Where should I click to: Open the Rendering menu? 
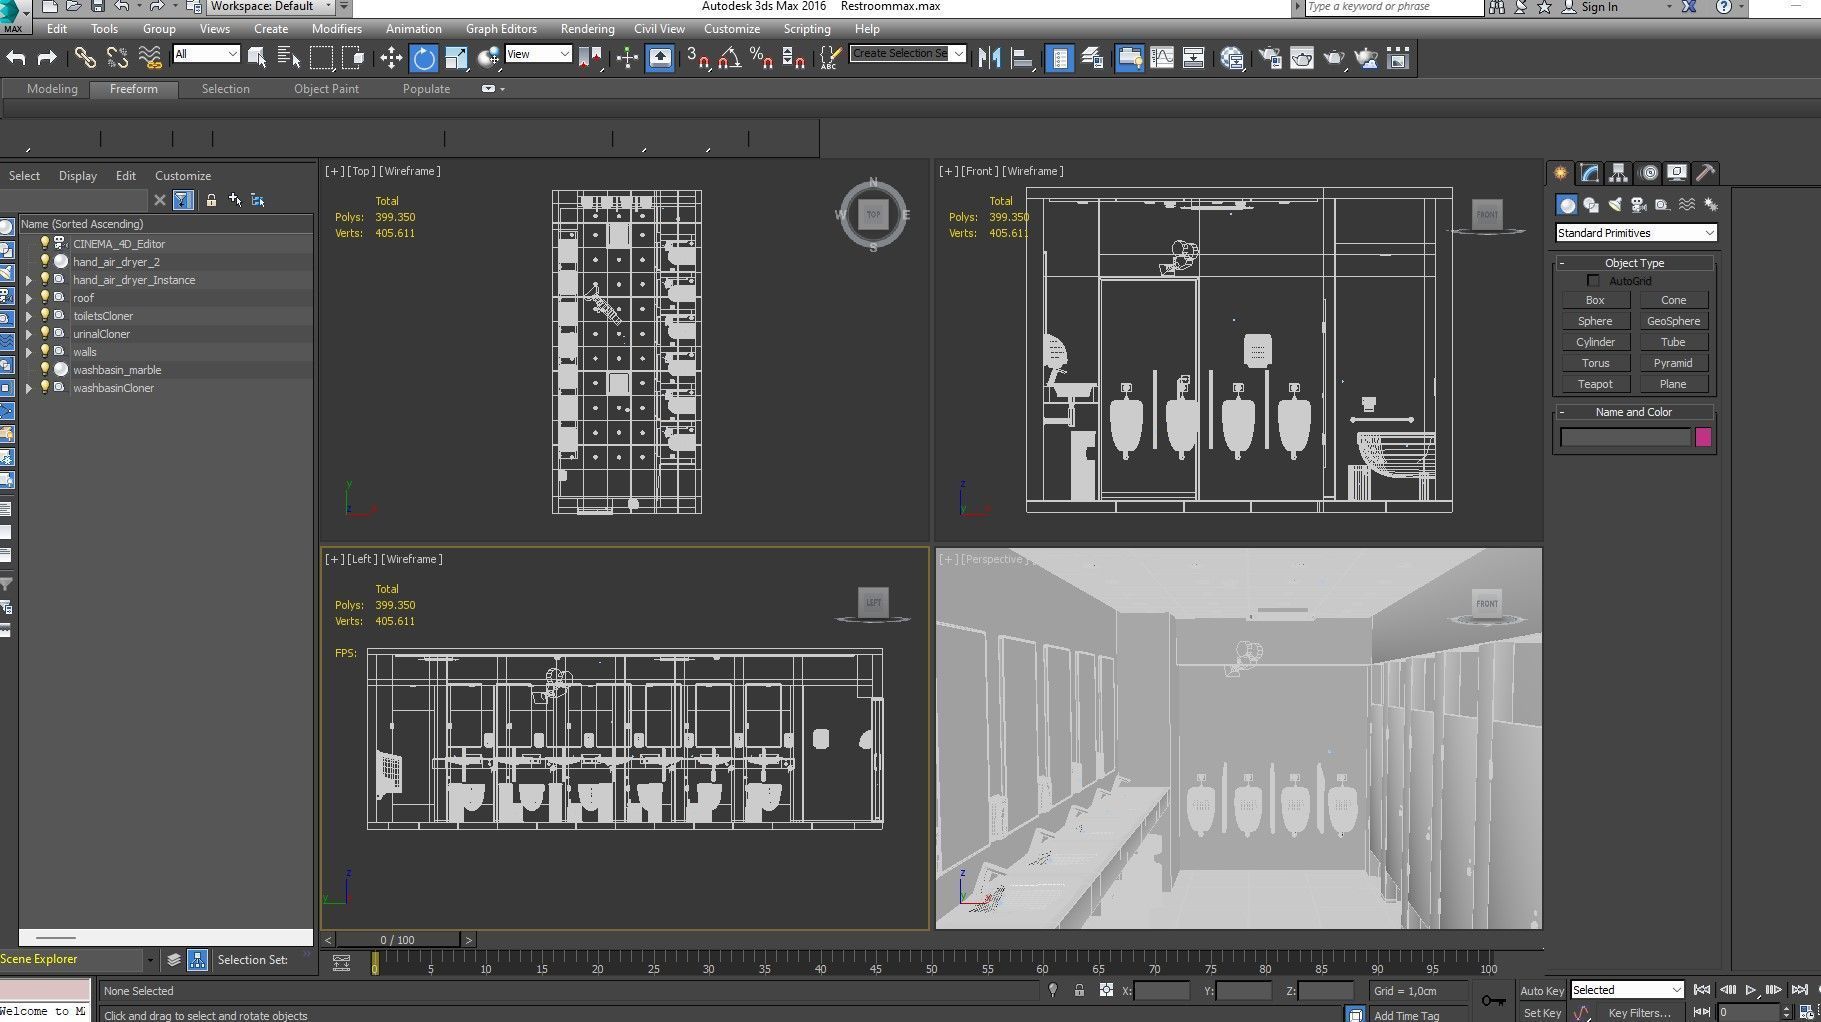[587, 29]
